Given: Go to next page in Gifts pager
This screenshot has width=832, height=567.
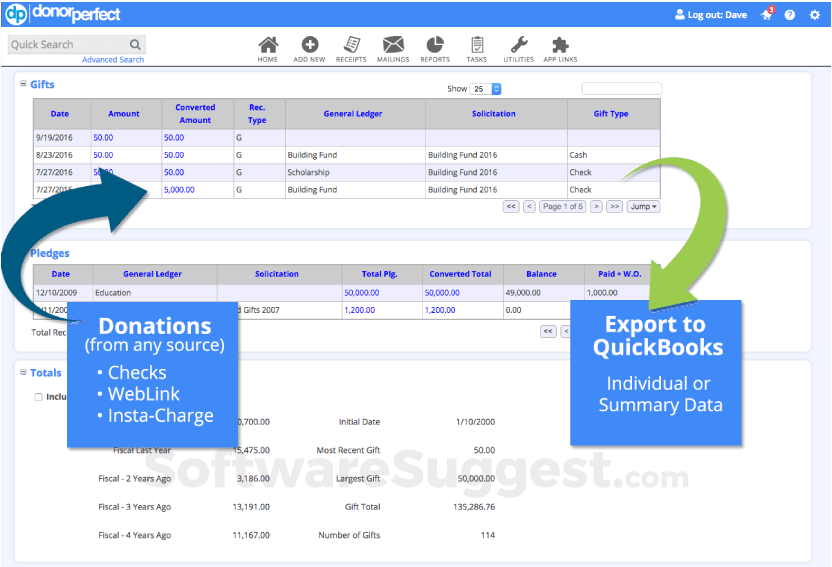Looking at the screenshot, I should click(596, 206).
